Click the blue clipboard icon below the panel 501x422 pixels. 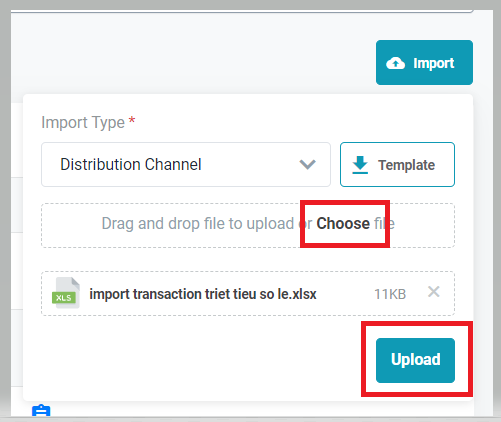pyautogui.click(x=41, y=410)
